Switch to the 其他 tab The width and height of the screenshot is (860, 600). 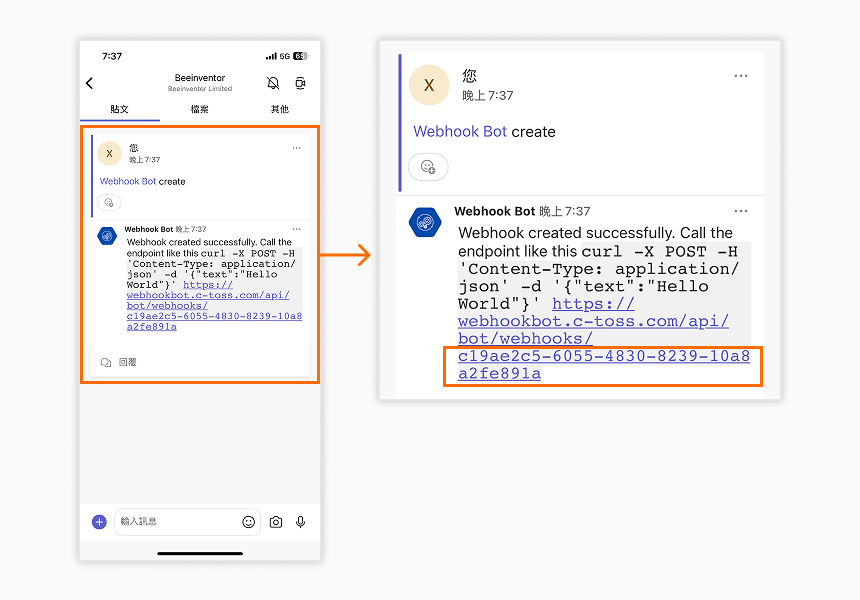pos(280,109)
